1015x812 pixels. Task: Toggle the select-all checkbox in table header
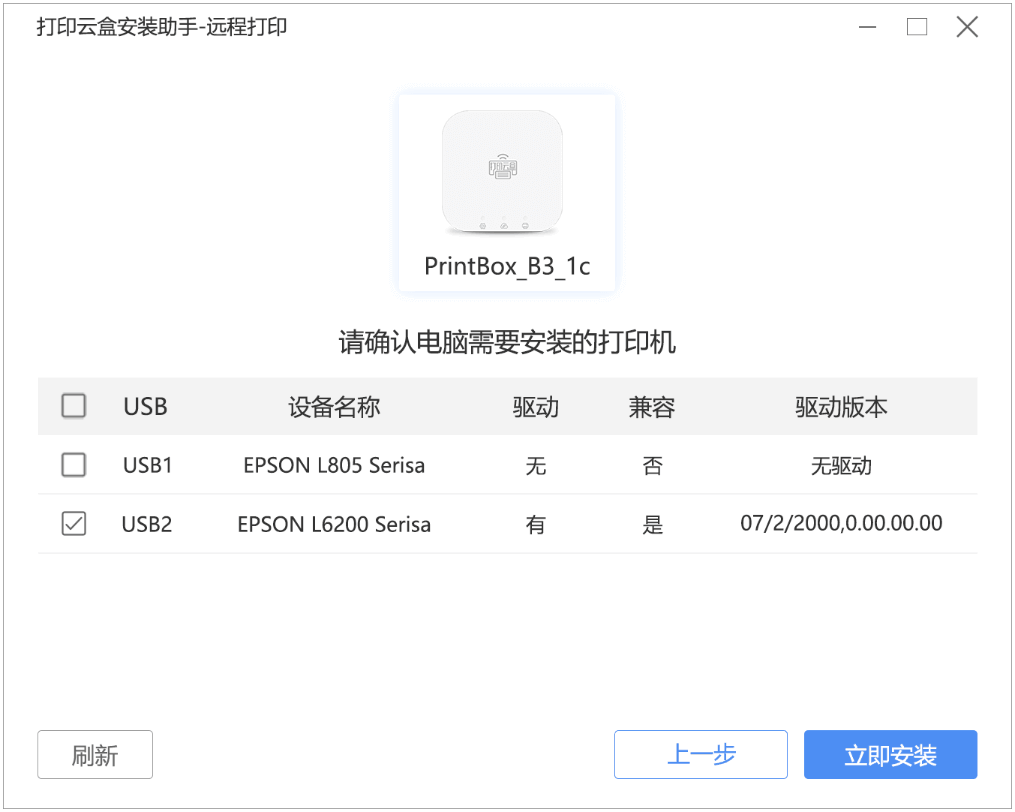[74, 406]
